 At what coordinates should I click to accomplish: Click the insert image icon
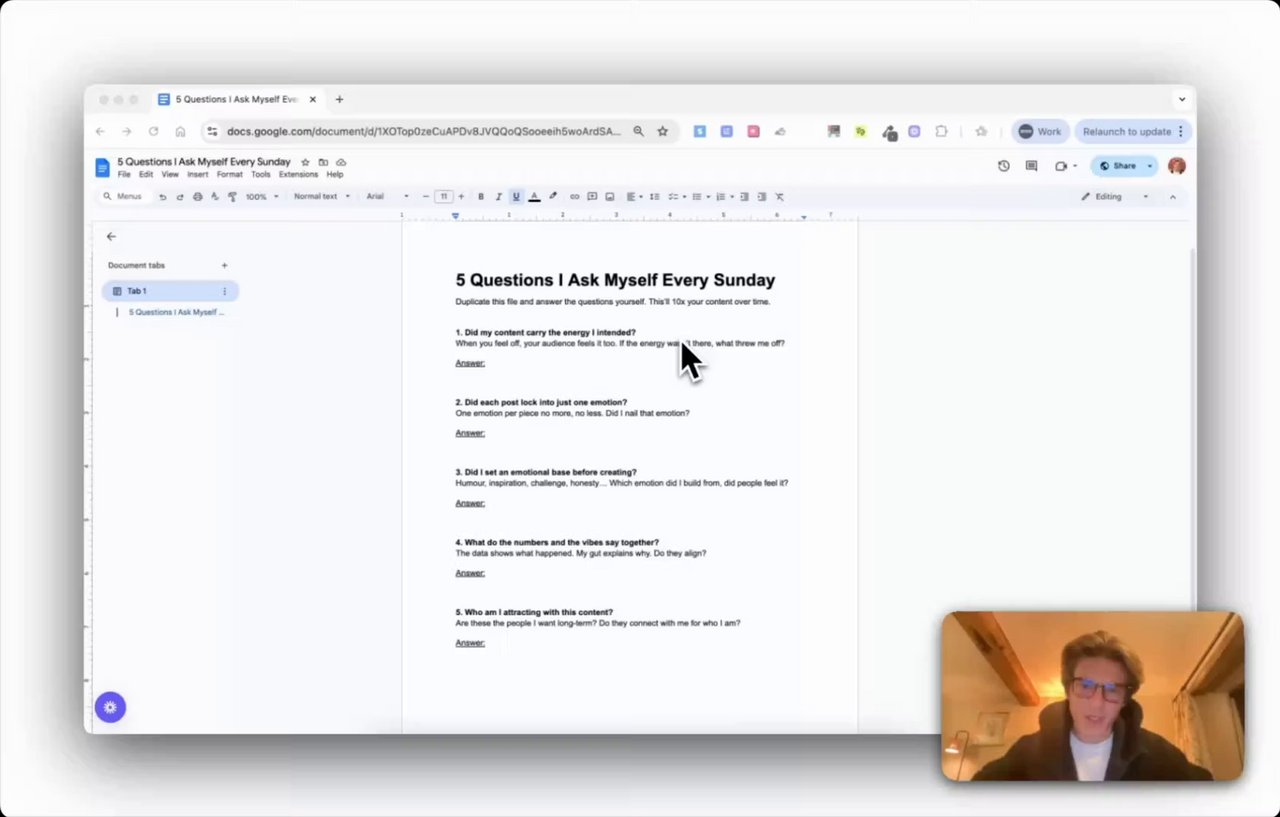610,197
